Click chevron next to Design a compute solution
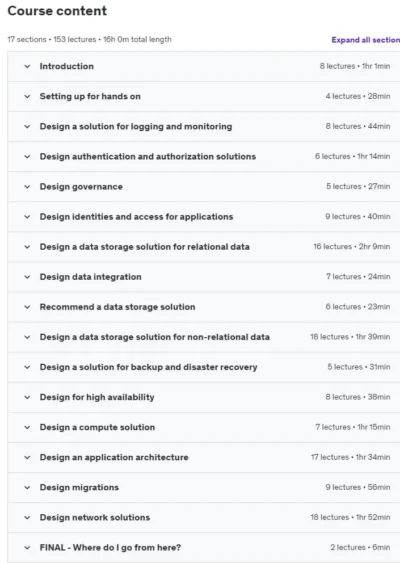 pyautogui.click(x=27, y=428)
